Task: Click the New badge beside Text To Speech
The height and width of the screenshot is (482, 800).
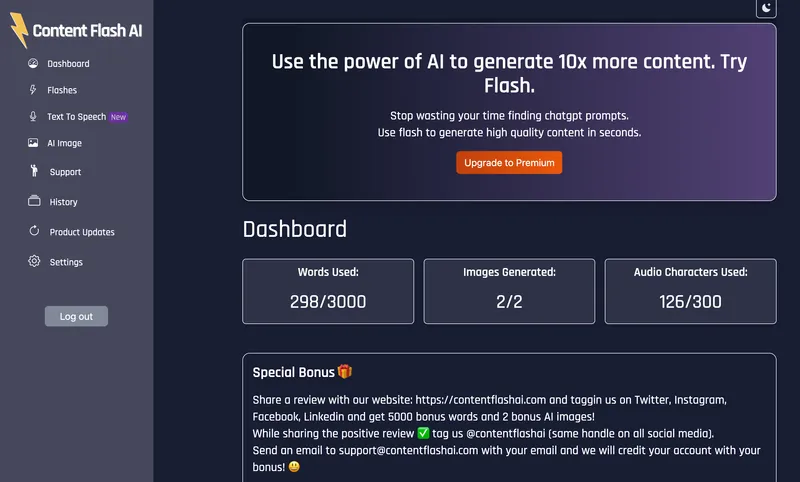Action: [x=118, y=117]
